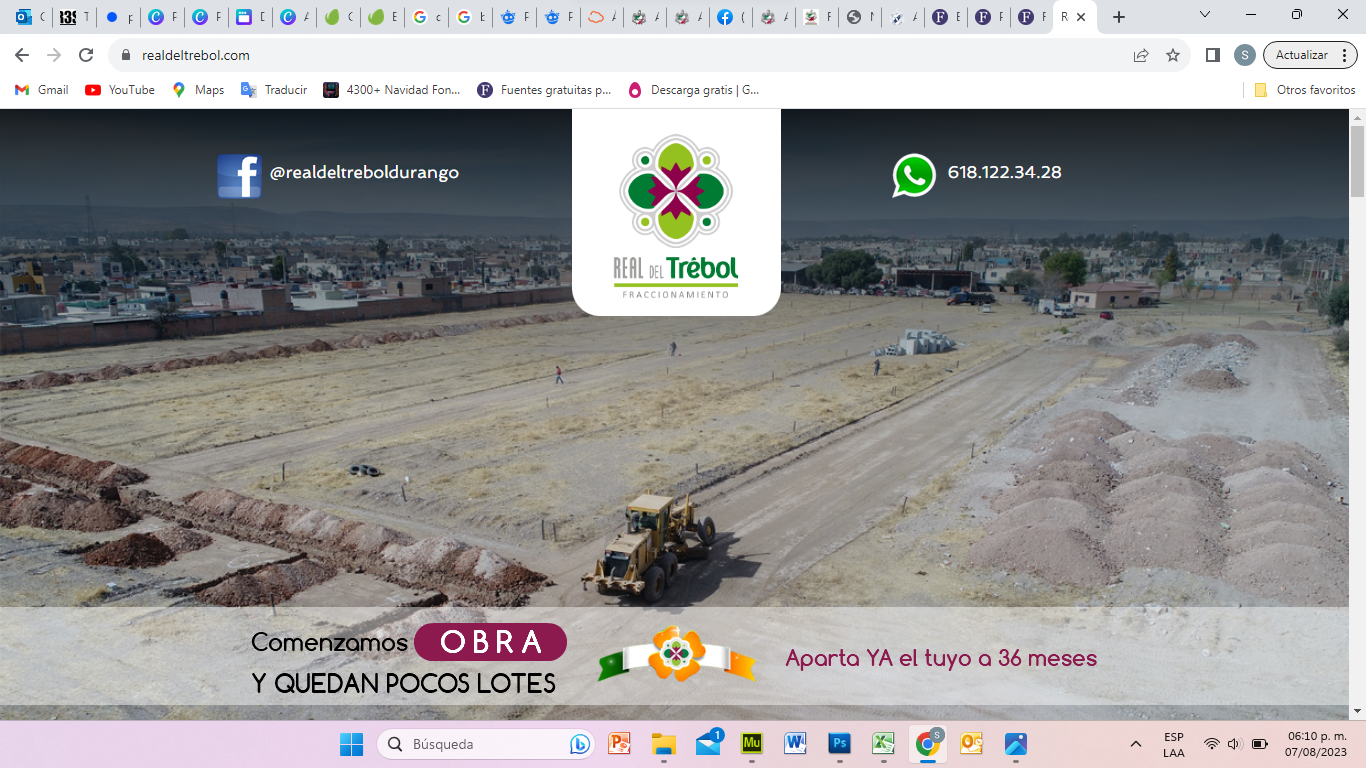Click the Facebook icon on the page
This screenshot has width=1366, height=768.
pyautogui.click(x=239, y=176)
